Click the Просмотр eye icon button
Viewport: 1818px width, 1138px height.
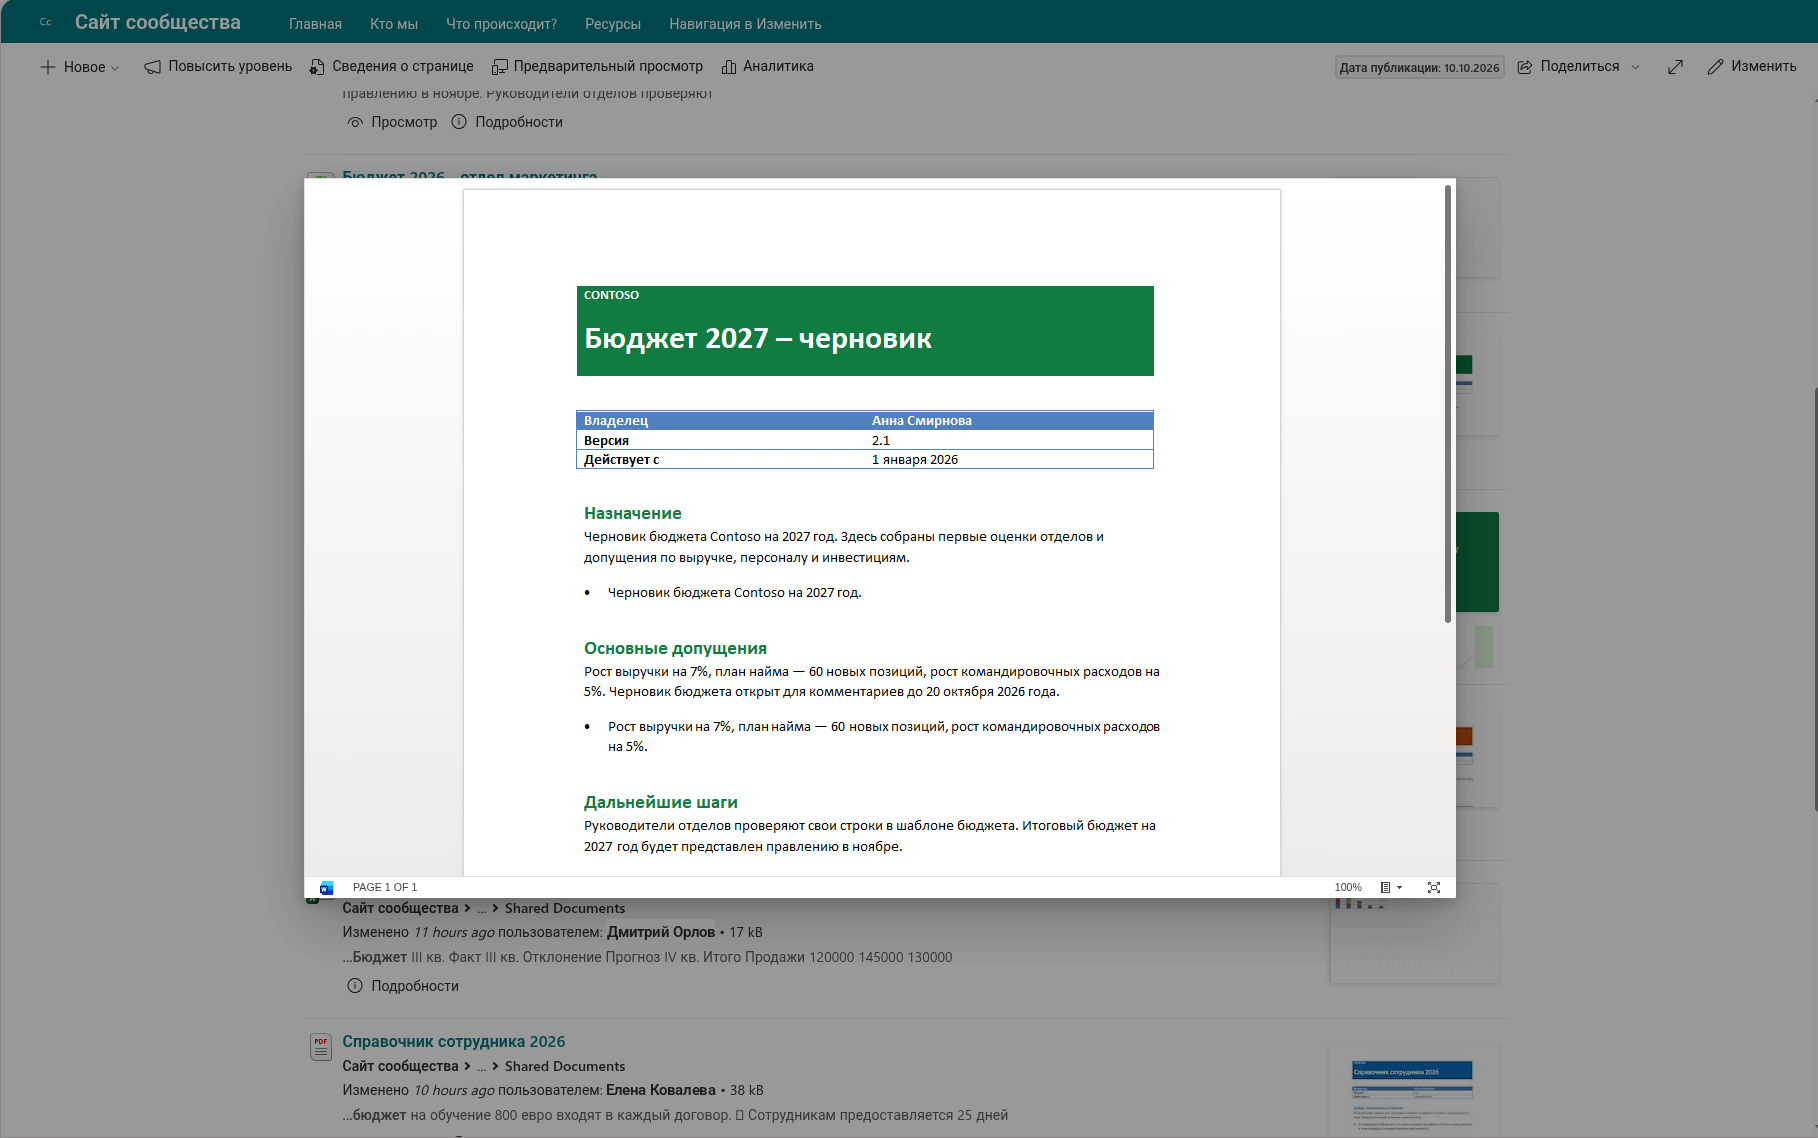point(392,122)
